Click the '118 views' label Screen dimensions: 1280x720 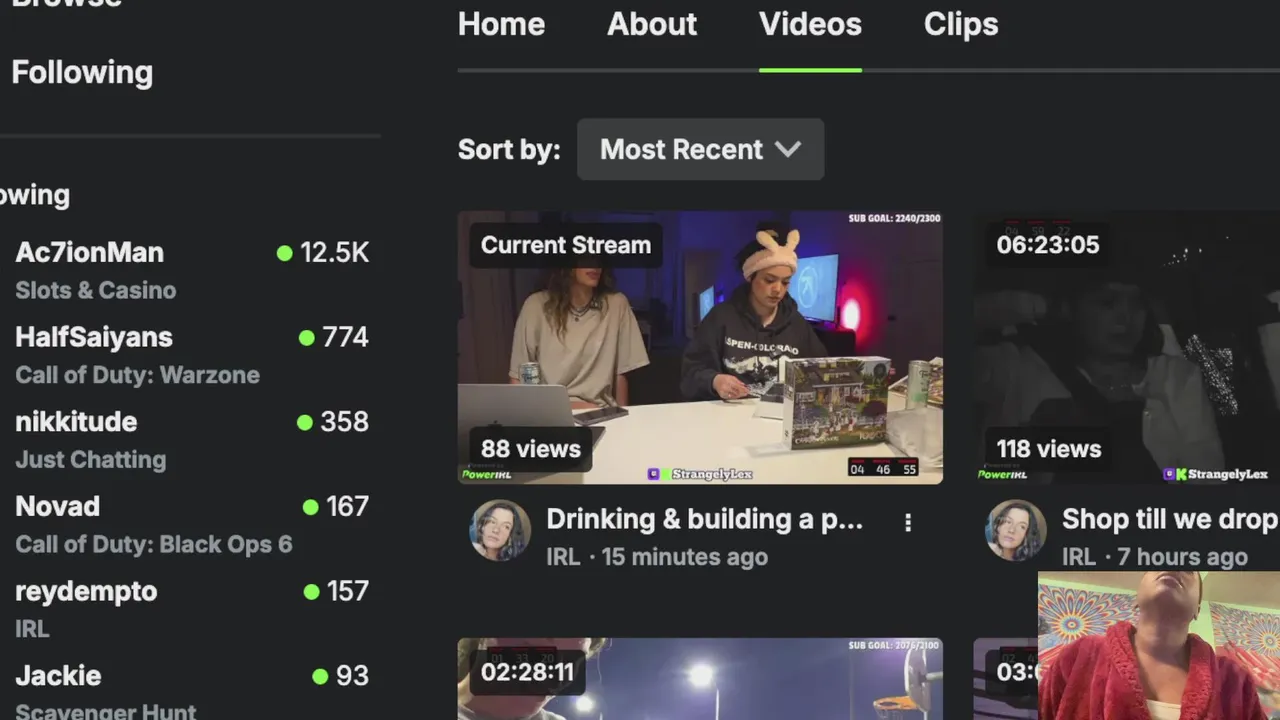pyautogui.click(x=1049, y=449)
